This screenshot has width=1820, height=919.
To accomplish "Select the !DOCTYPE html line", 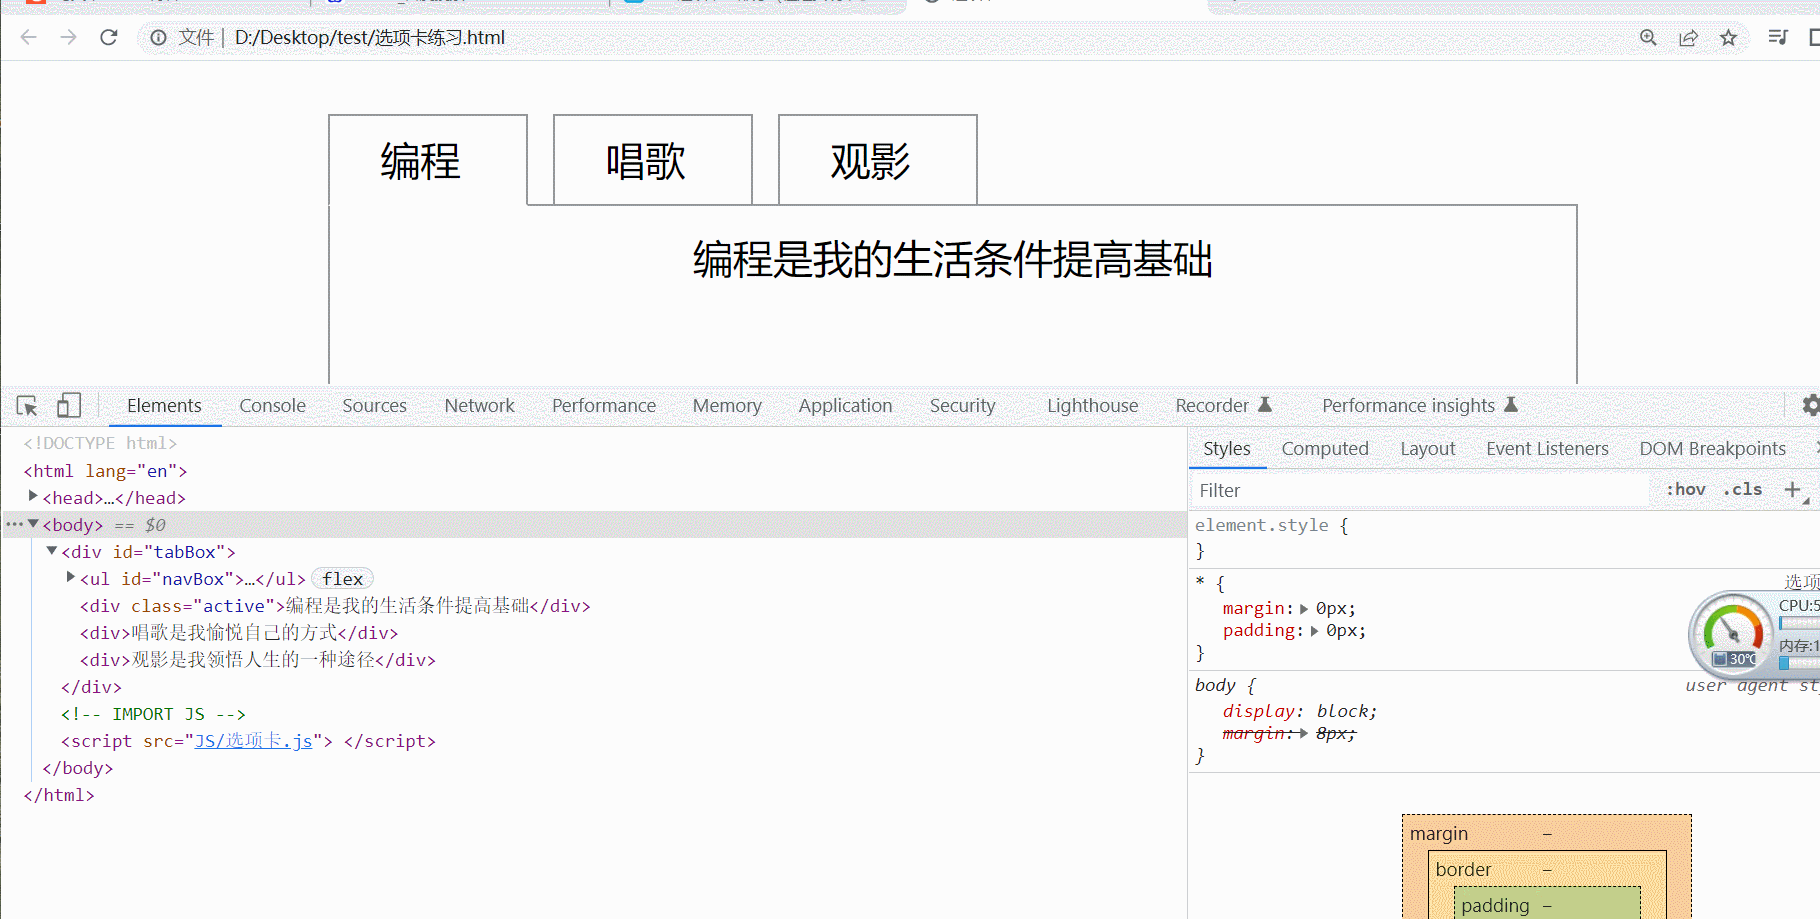I will (100, 443).
